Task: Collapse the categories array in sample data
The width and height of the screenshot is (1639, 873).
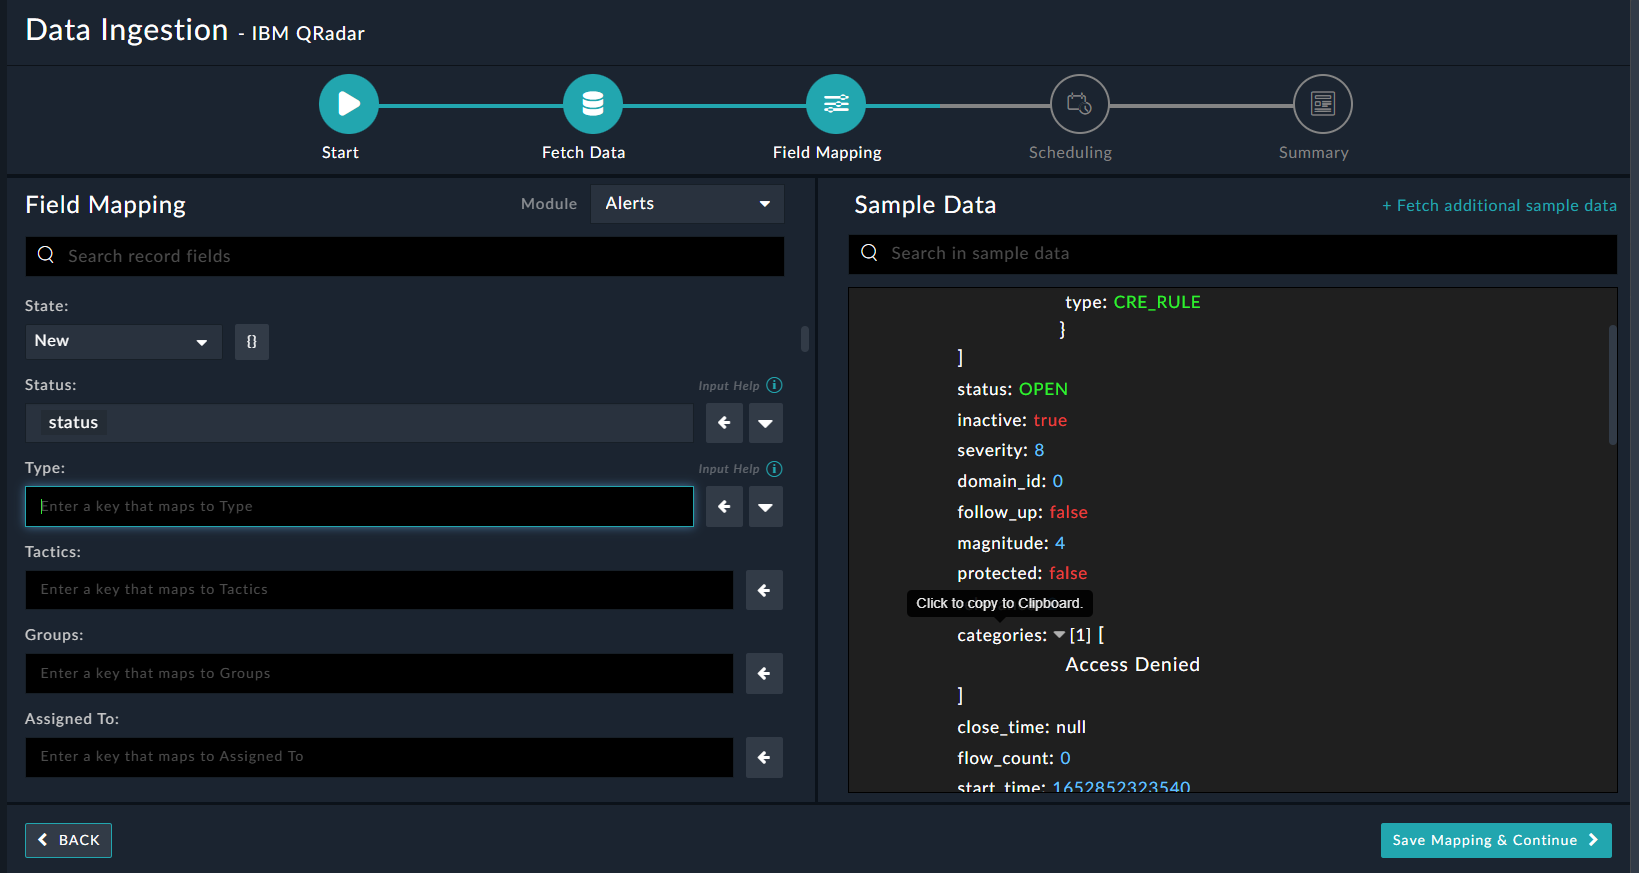Action: tap(1059, 635)
